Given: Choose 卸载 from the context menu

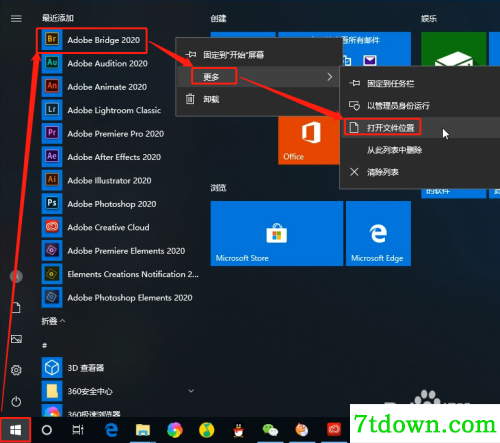Looking at the screenshot, I should click(x=259, y=99).
